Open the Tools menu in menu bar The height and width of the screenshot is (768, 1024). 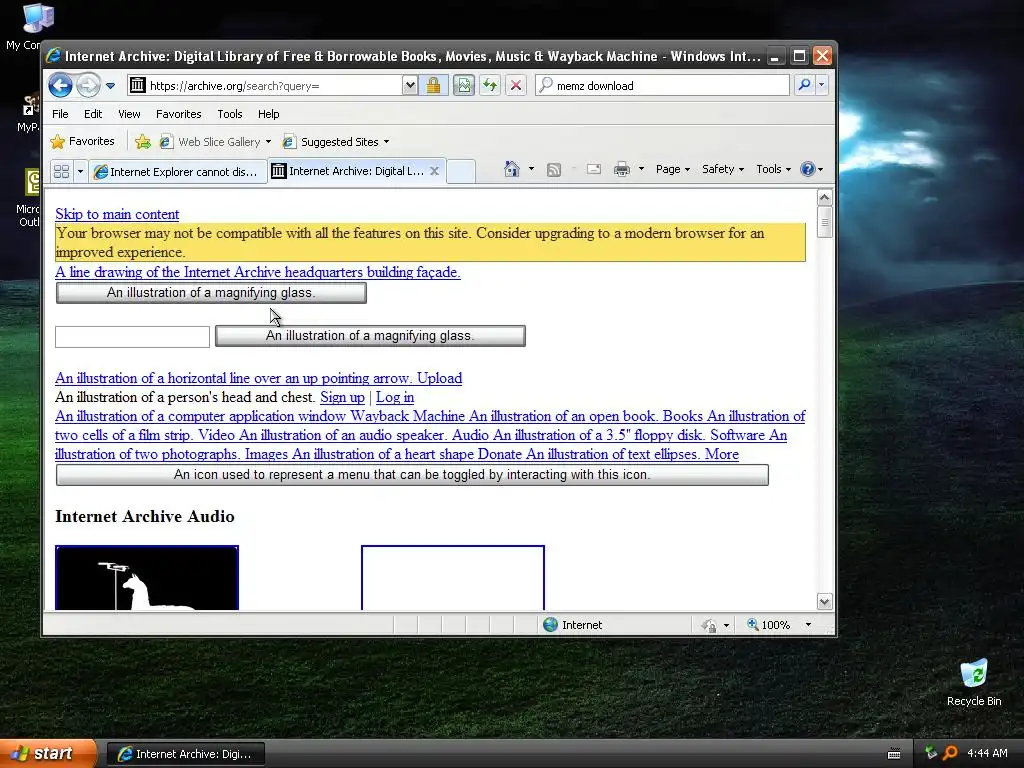(x=230, y=114)
